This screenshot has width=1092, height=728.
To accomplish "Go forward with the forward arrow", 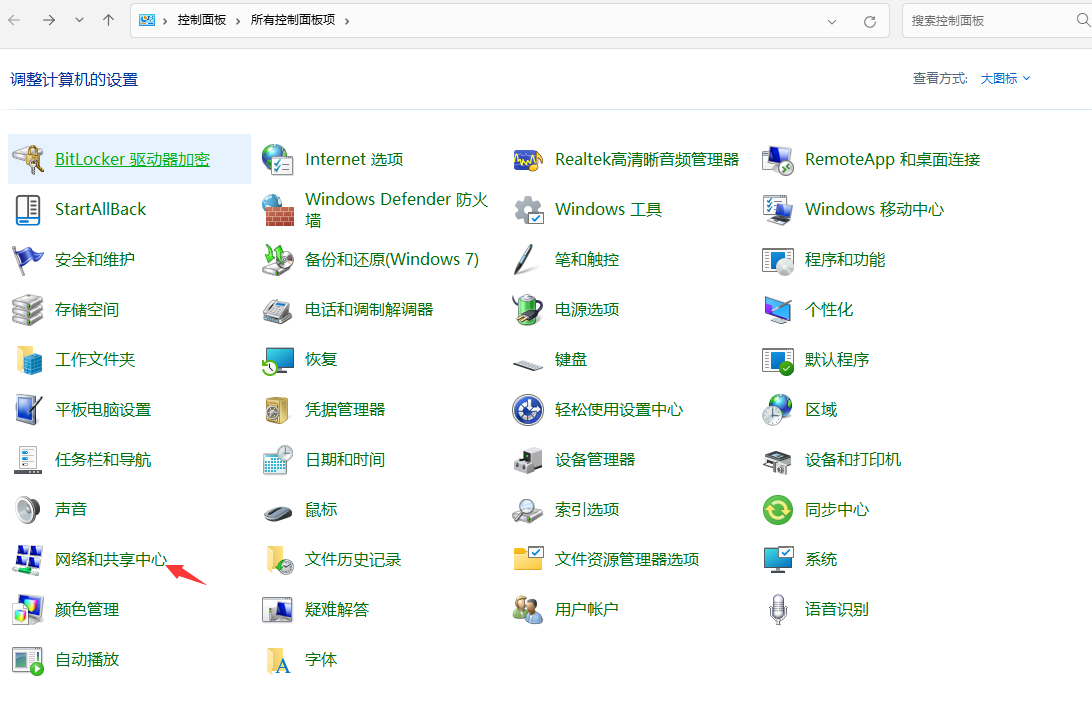I will (x=49, y=20).
